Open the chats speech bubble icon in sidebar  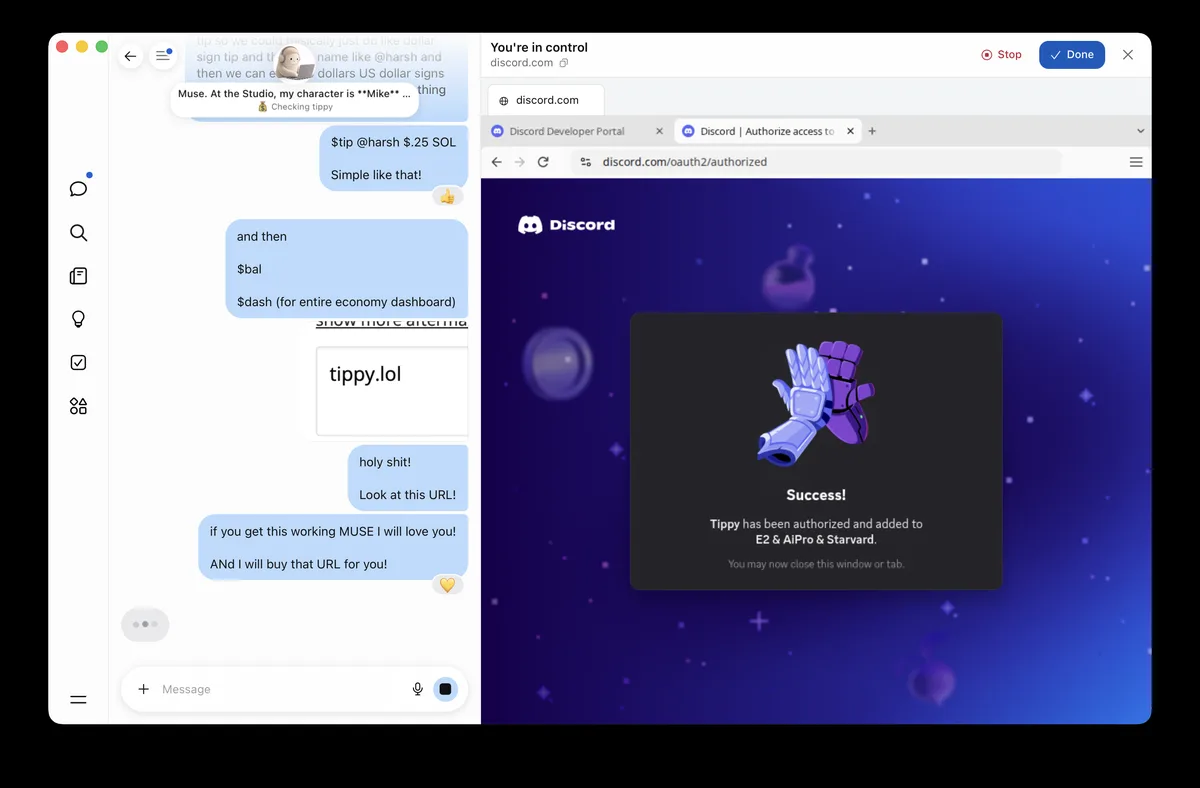78,189
